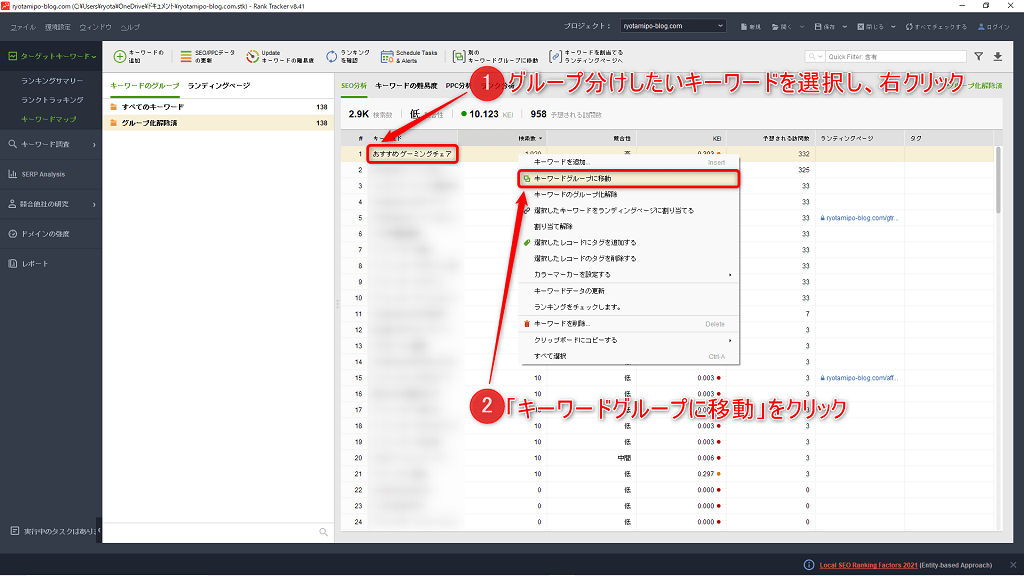Open the ファイル menu
This screenshot has width=1024, height=576.
click(x=23, y=26)
